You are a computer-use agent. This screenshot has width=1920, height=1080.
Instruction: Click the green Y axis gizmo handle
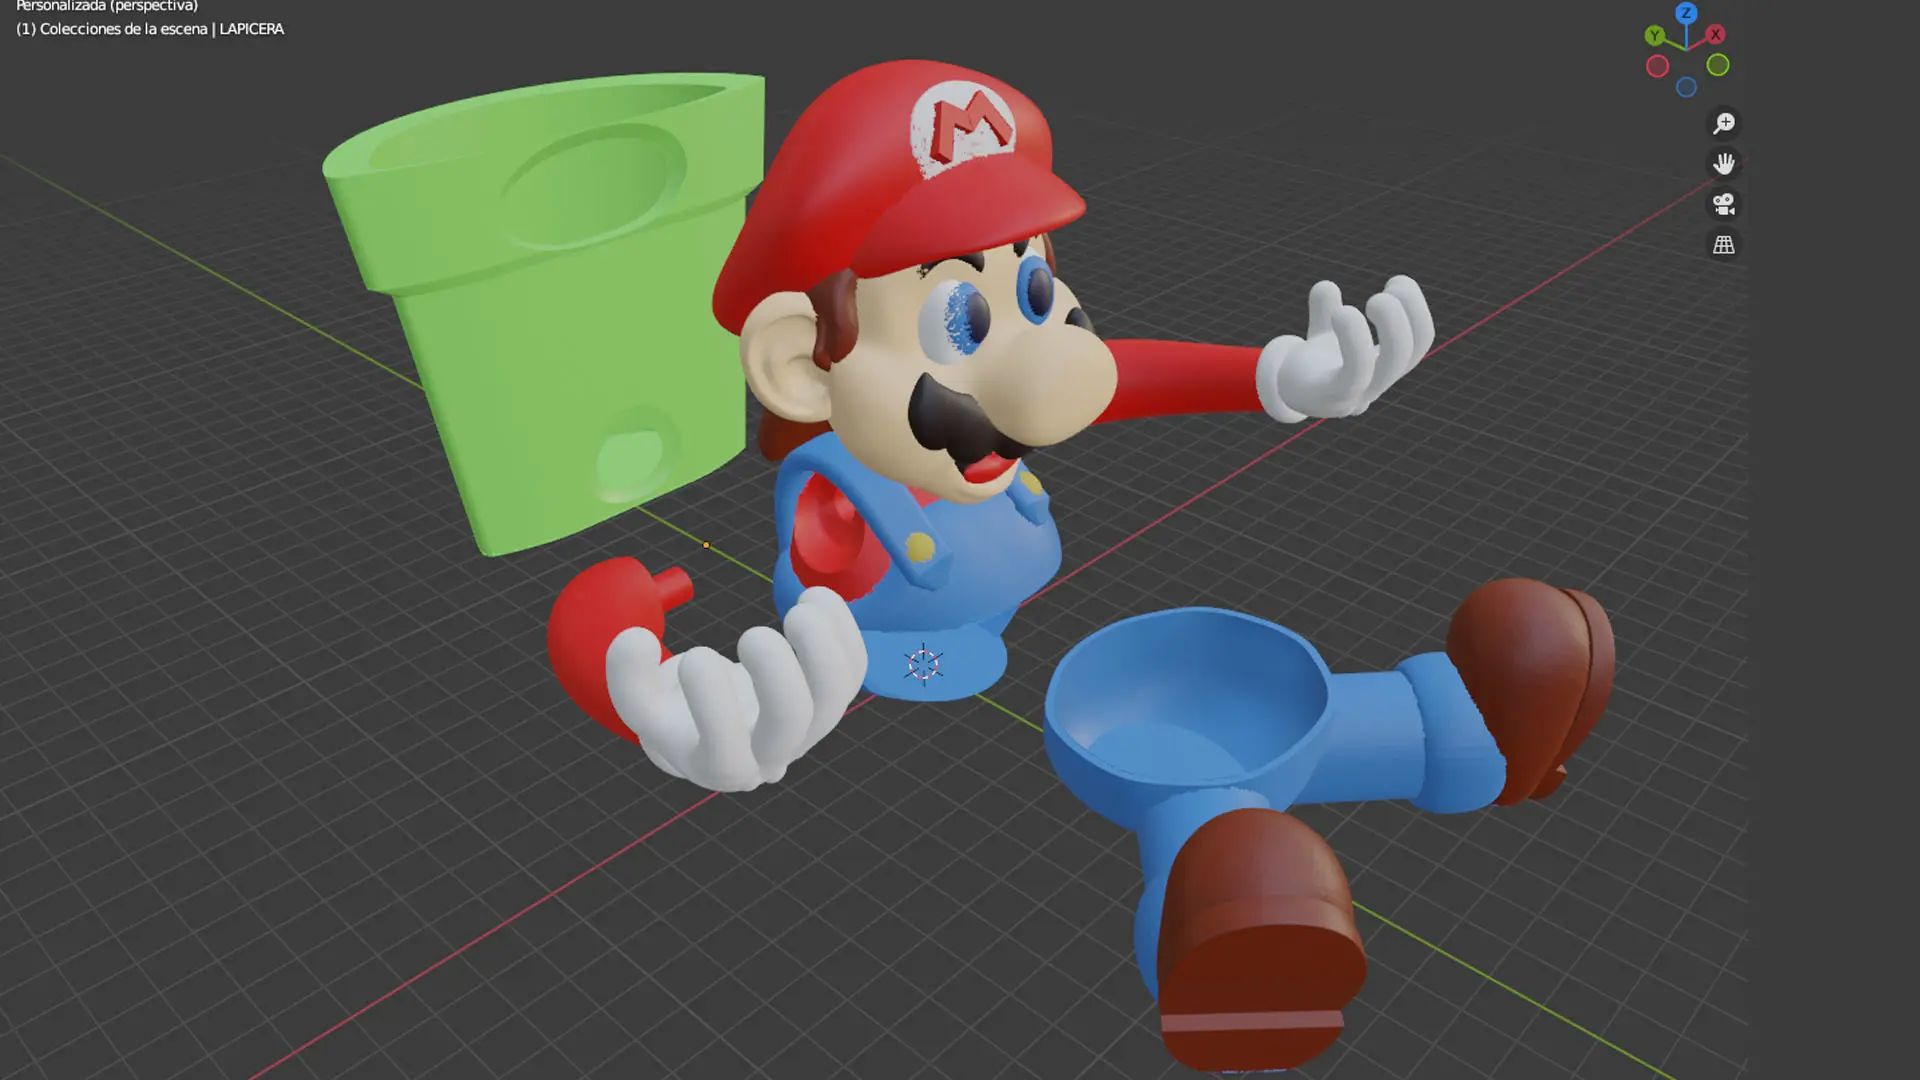point(1655,36)
